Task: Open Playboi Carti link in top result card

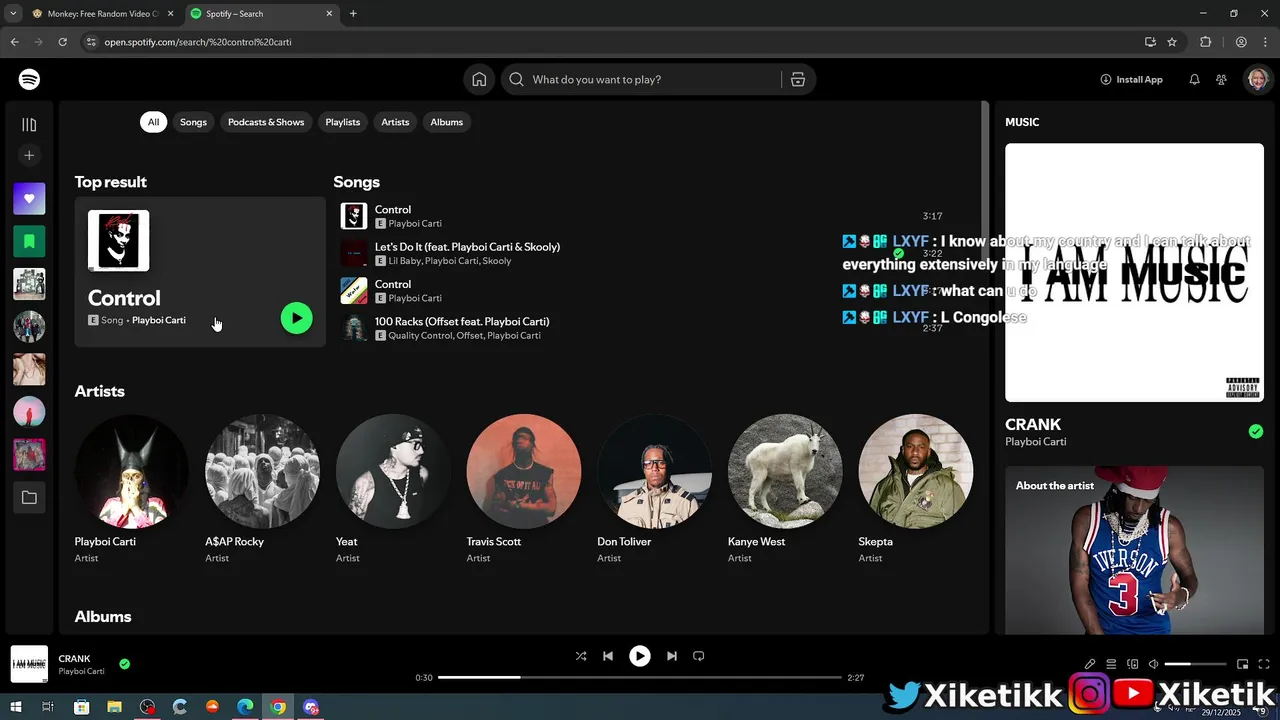Action: point(159,320)
